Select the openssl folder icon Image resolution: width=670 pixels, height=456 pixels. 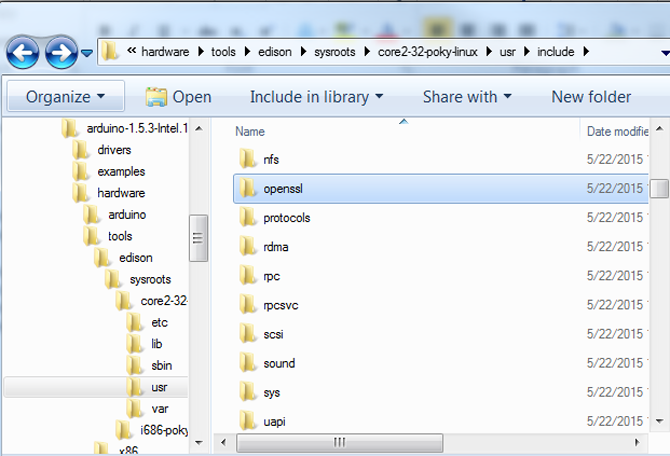click(247, 188)
